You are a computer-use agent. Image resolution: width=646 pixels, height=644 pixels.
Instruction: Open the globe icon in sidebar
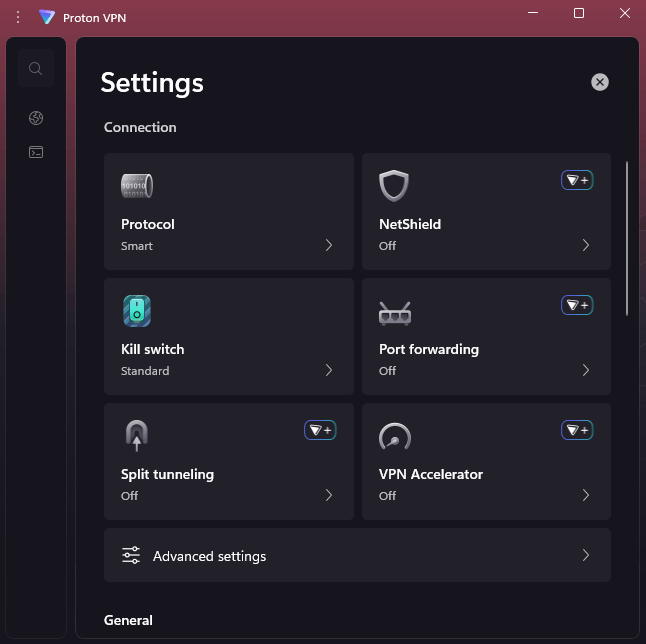[x=36, y=119]
